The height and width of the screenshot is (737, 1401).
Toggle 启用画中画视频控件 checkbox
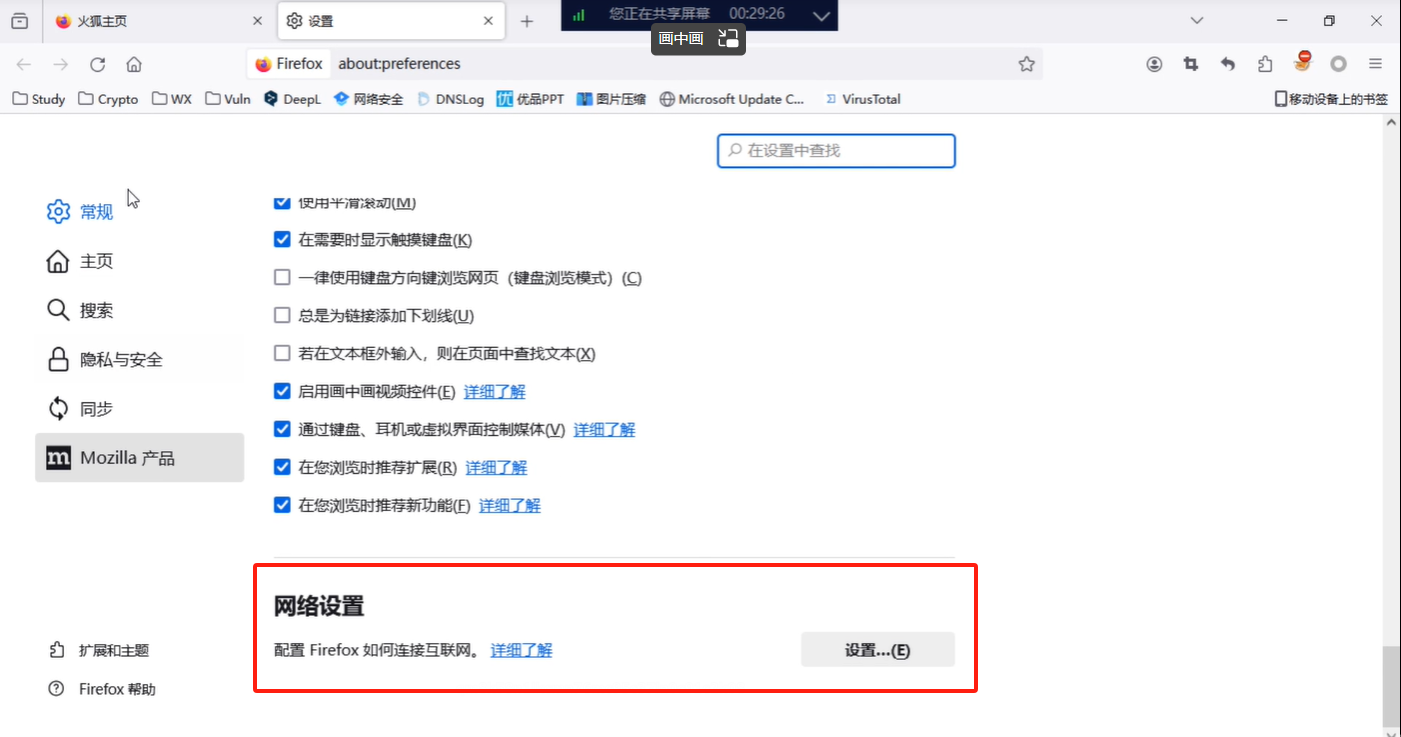(282, 392)
